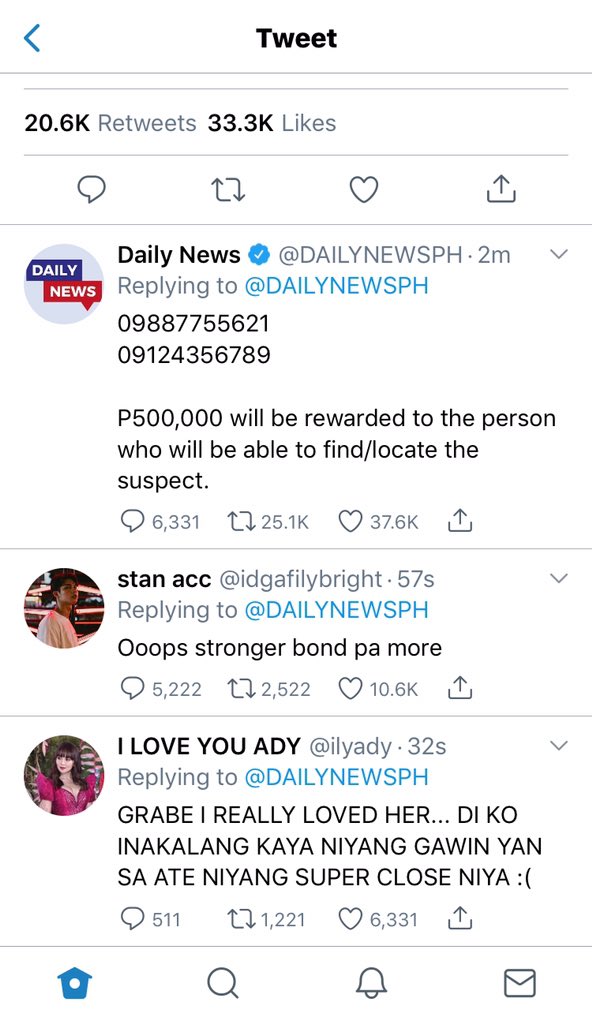Open the Home tab
Viewport: 592px width, 1024px height.
click(74, 984)
